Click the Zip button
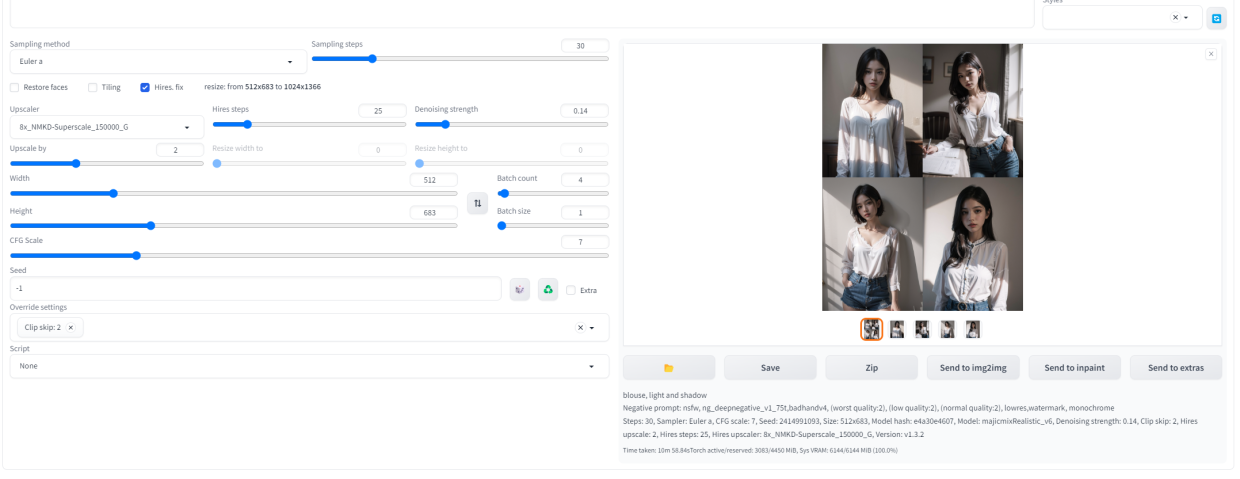Image resolution: width=1240 pixels, height=479 pixels. click(871, 368)
